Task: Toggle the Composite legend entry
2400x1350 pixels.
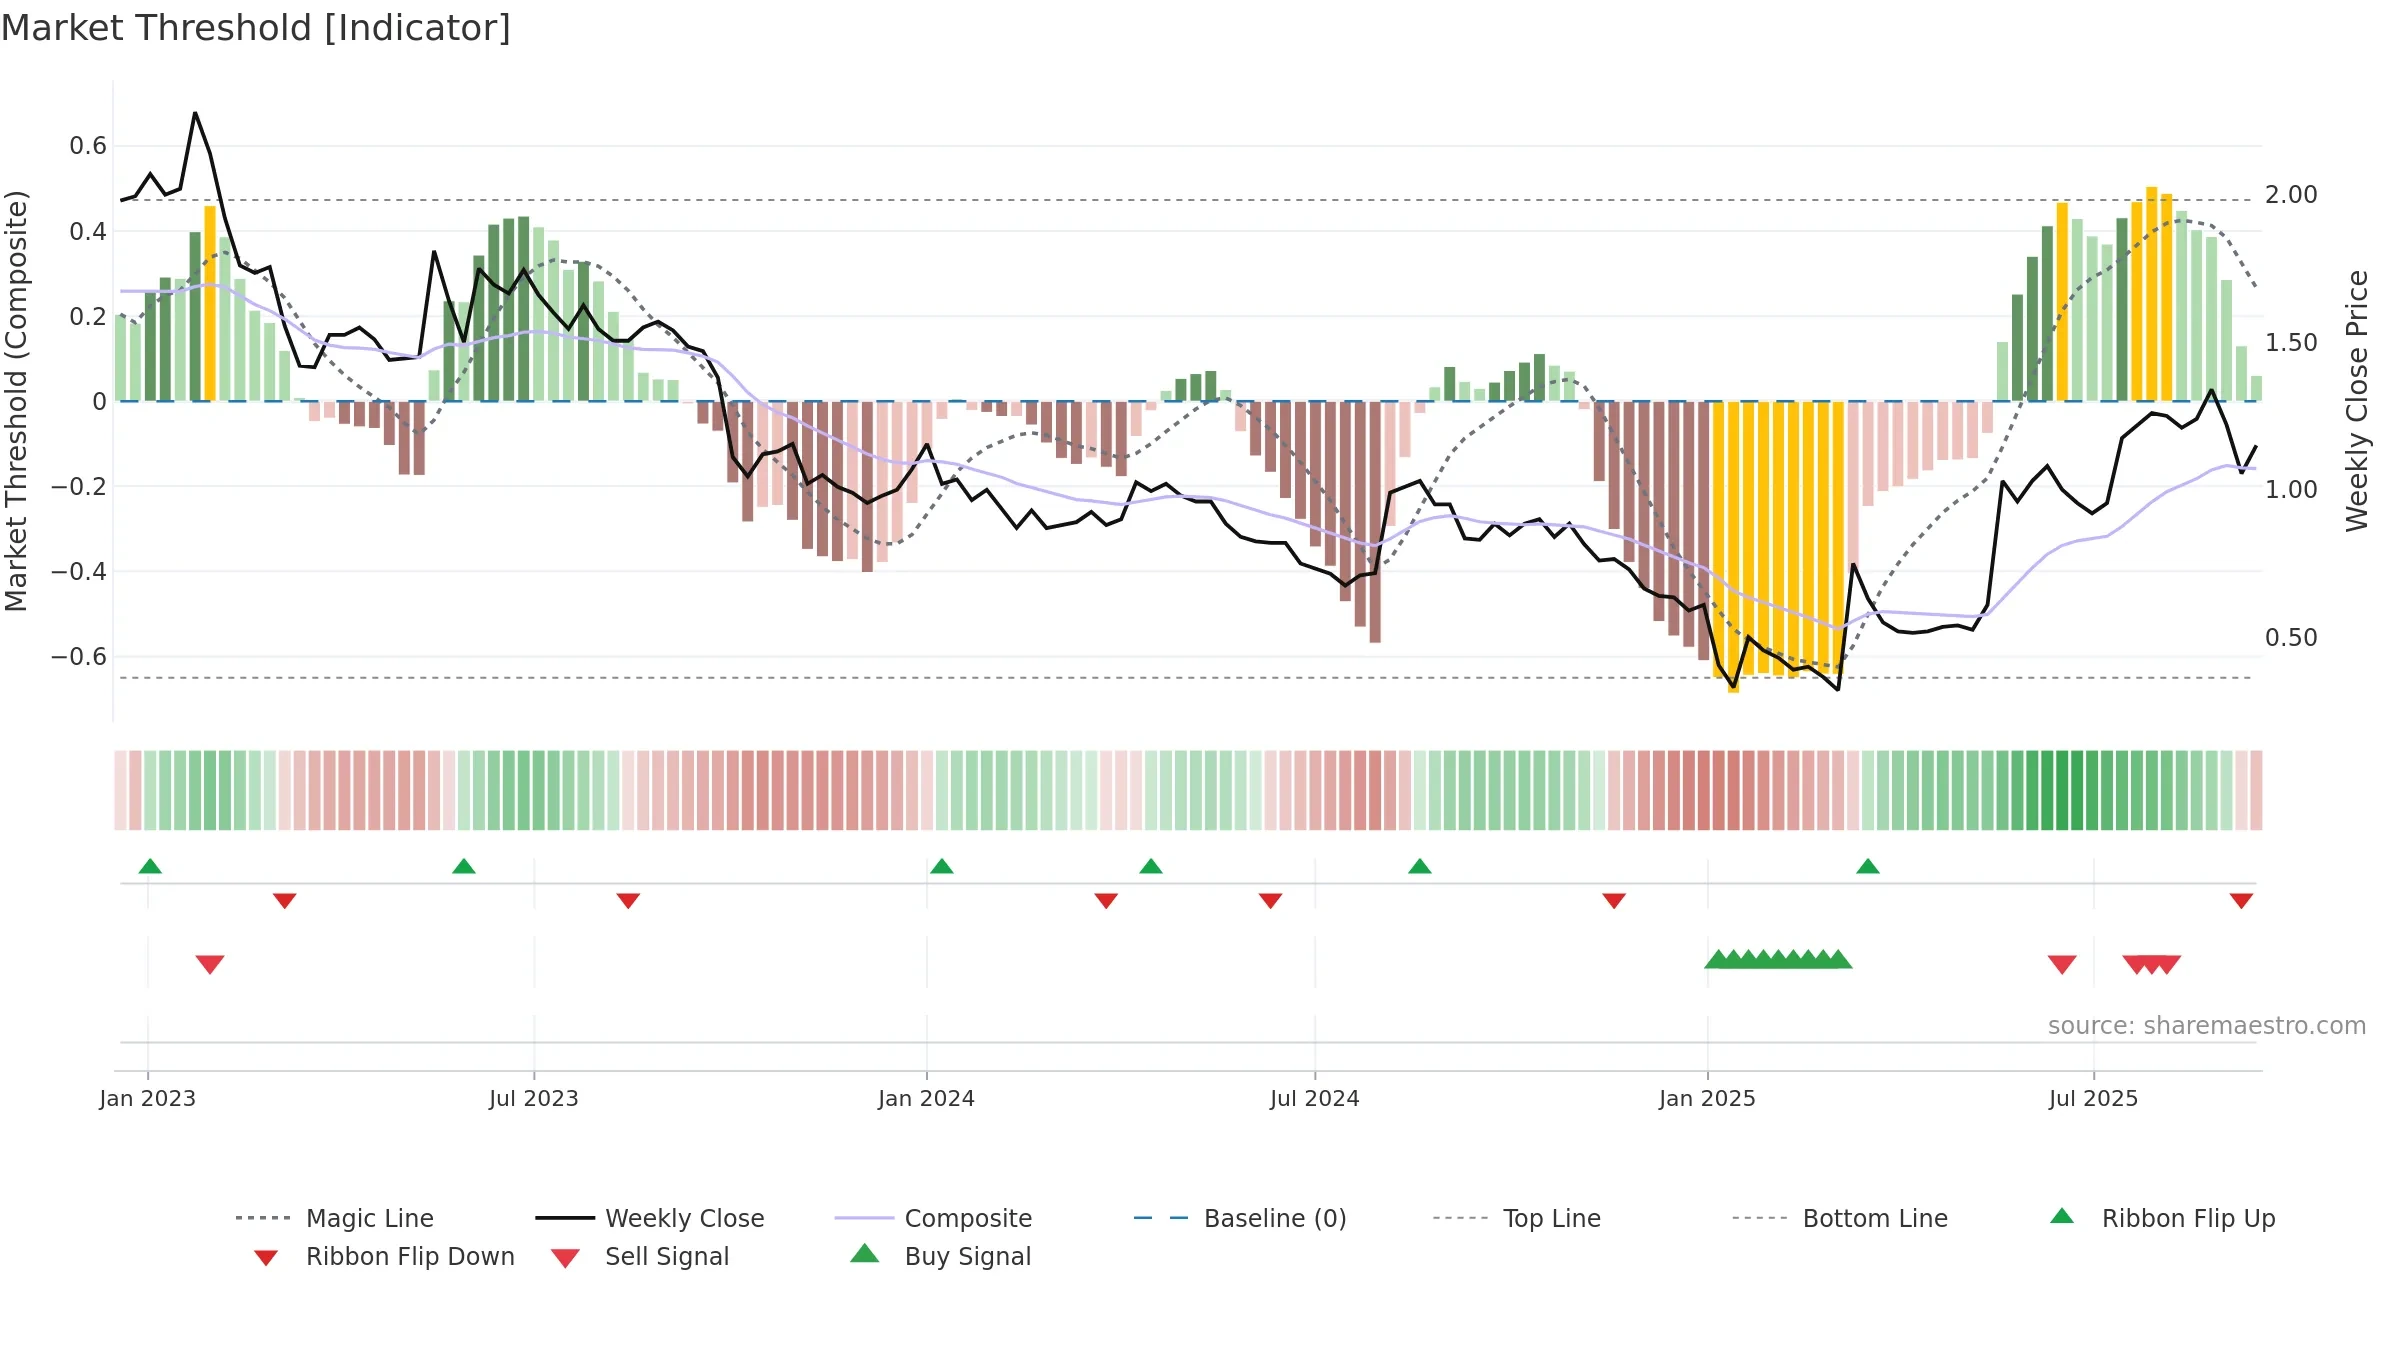Action: click(933, 1218)
